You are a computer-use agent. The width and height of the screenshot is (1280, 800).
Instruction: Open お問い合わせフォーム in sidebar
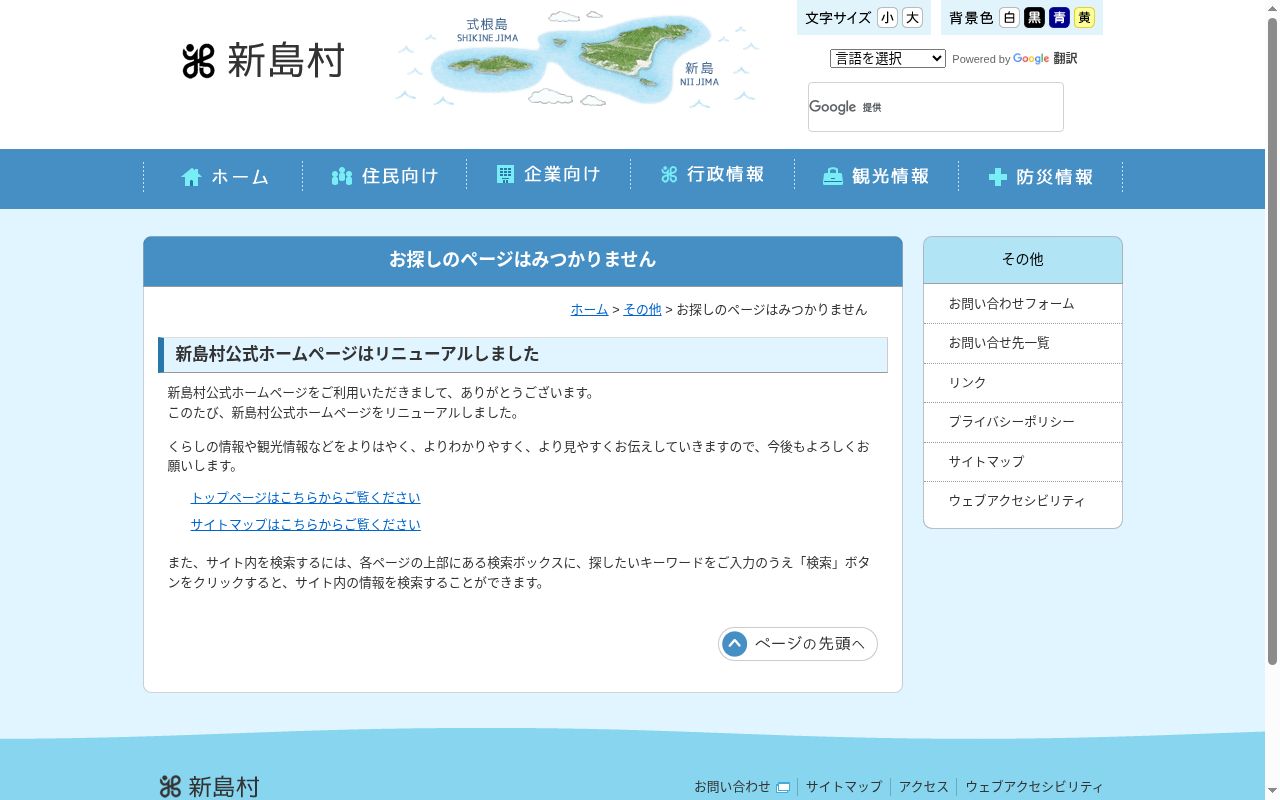tap(1023, 304)
